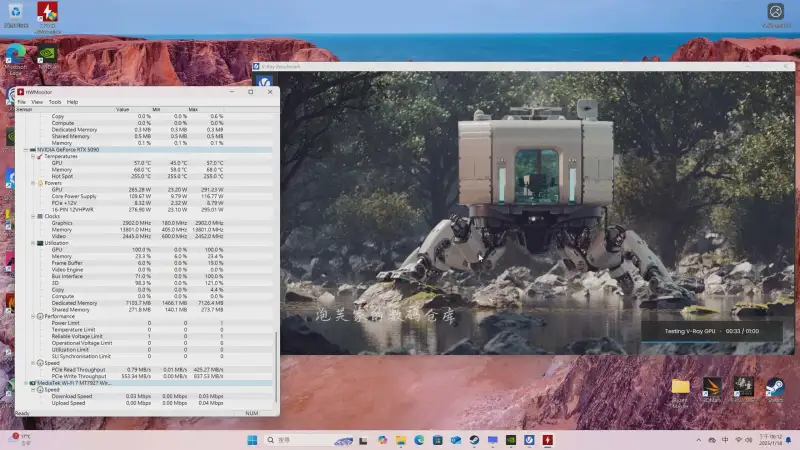800x450 pixels.
Task: Select the Hot Spot temperature row
Action: 144,177
